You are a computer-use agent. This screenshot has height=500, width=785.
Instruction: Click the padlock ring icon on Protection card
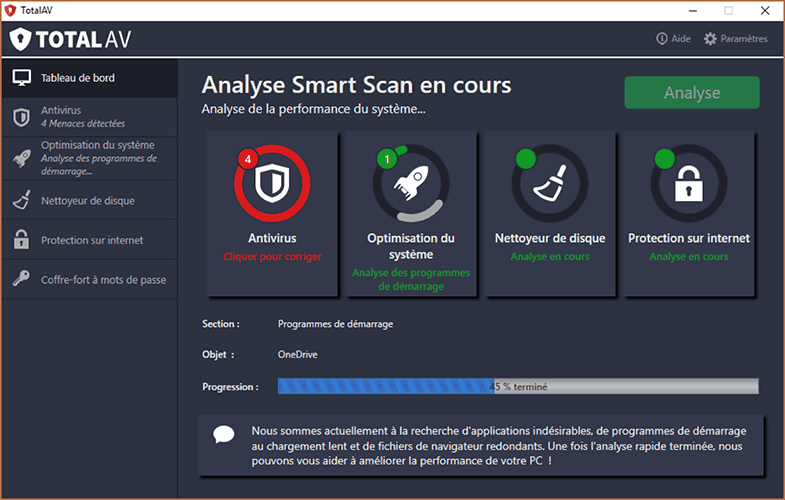689,183
